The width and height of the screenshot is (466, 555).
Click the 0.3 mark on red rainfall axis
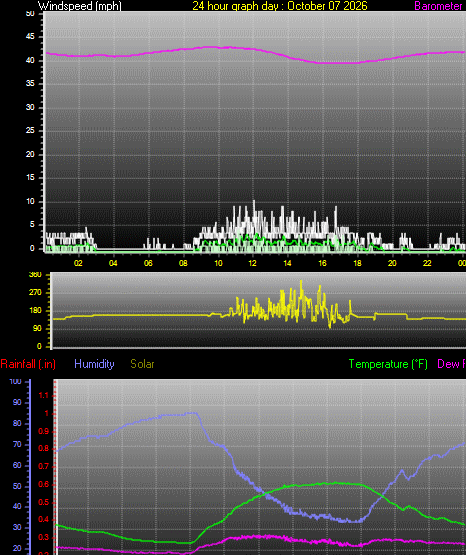tap(44, 538)
